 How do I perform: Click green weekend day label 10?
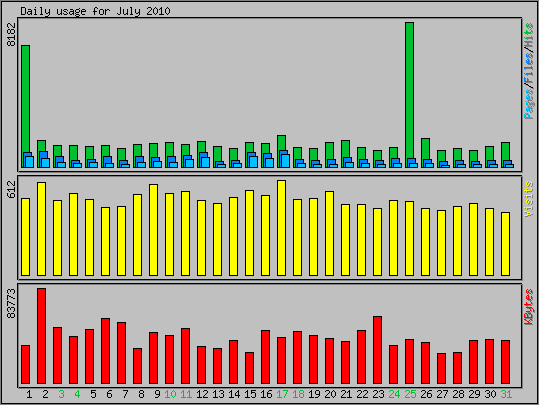pos(170,394)
